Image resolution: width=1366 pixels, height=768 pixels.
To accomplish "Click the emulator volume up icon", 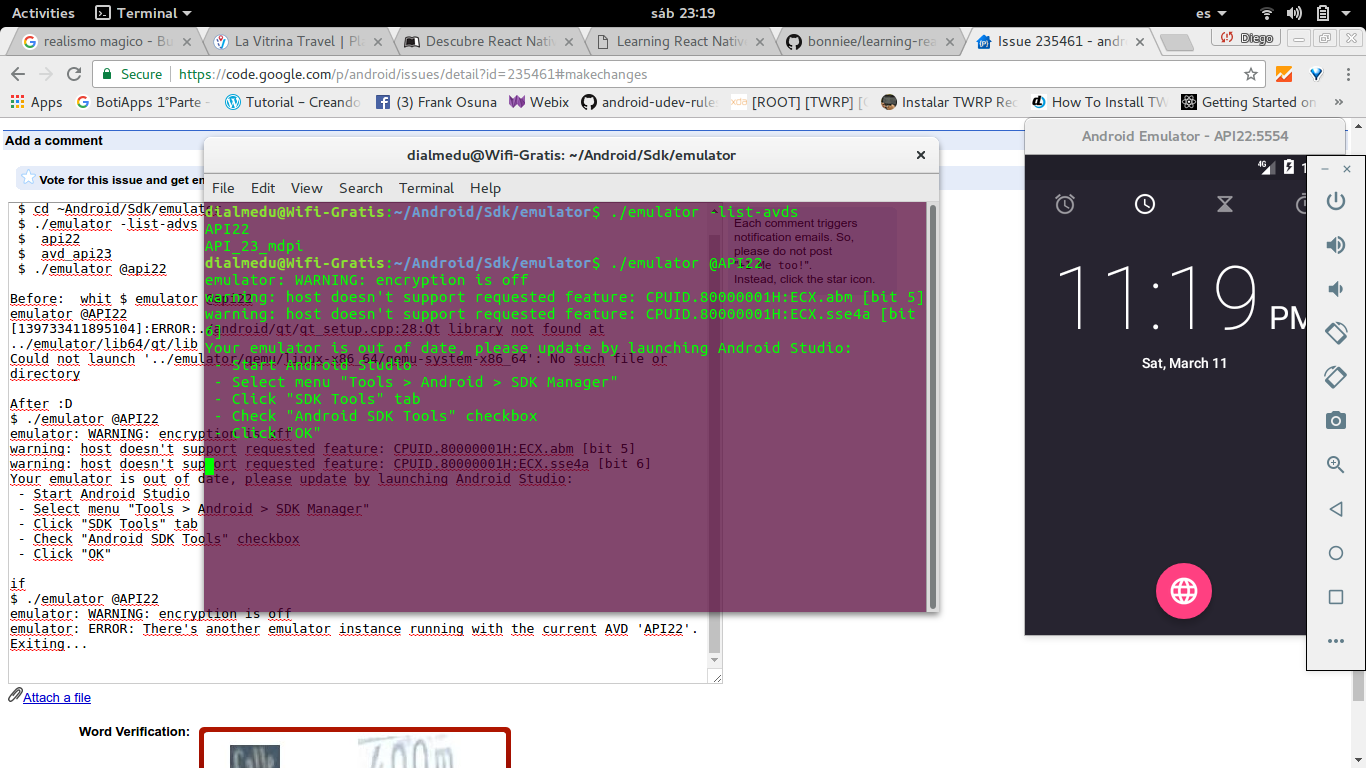I will click(1335, 245).
